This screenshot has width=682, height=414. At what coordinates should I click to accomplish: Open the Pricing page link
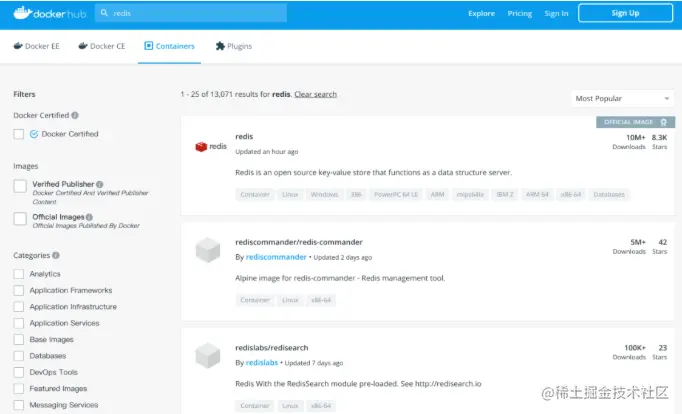coord(520,13)
